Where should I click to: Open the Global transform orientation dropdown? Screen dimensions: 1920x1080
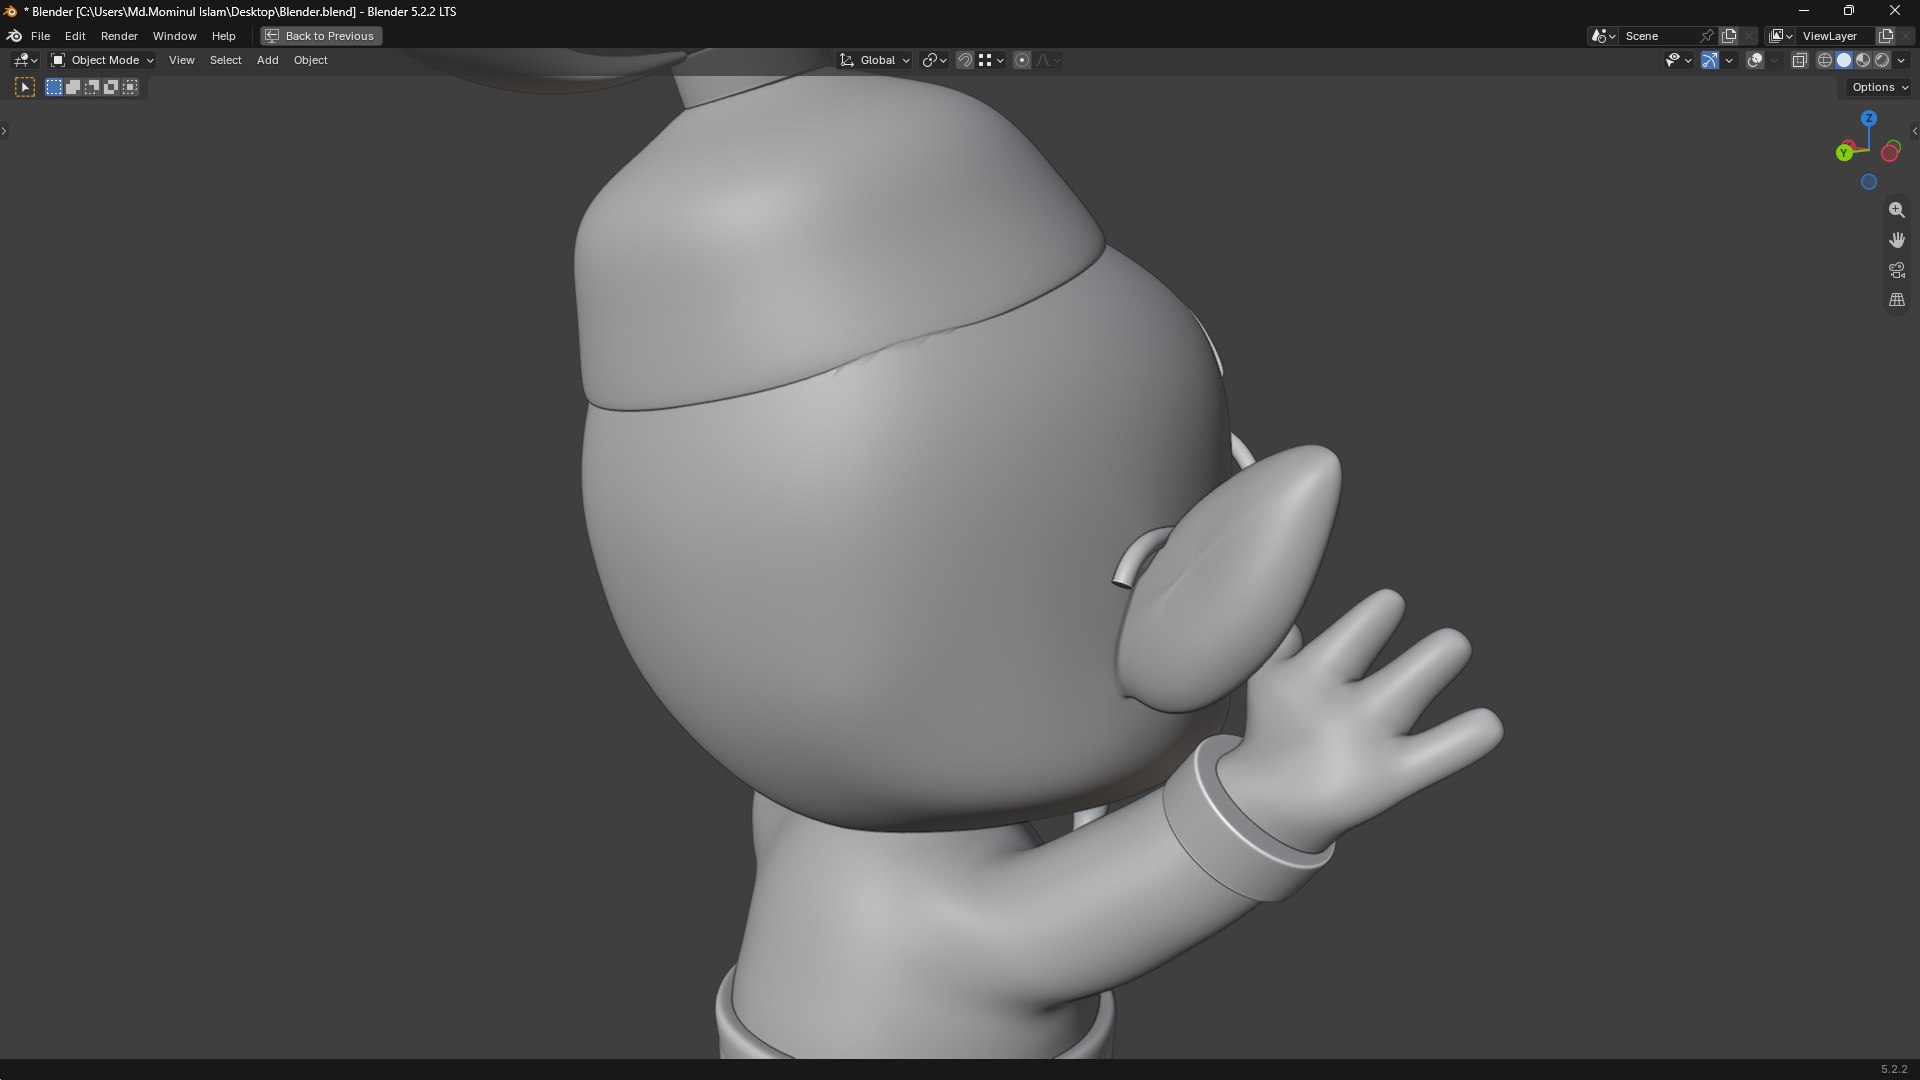[x=875, y=61]
